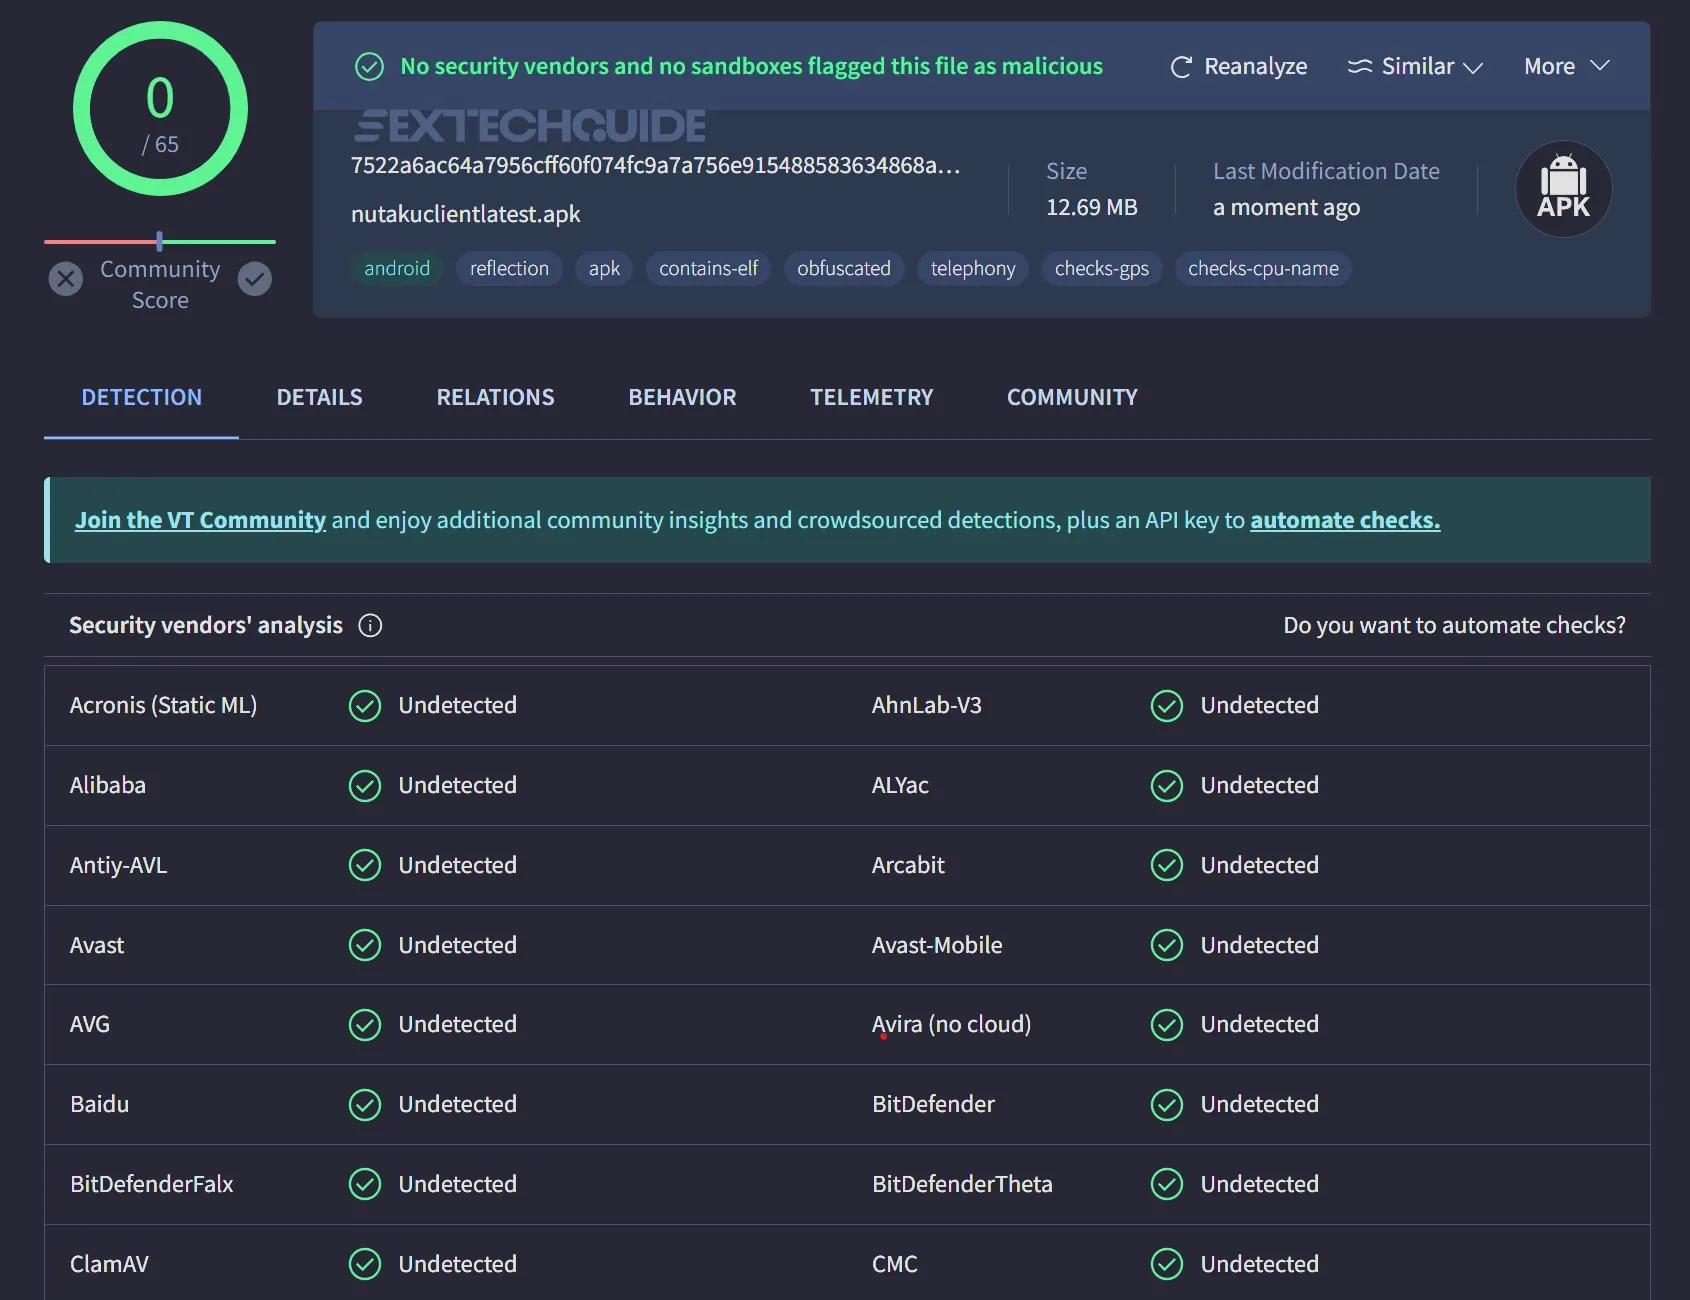The height and width of the screenshot is (1300, 1690).
Task: Click the Acronis (Static ML) undetected check icon
Action: coord(365,706)
